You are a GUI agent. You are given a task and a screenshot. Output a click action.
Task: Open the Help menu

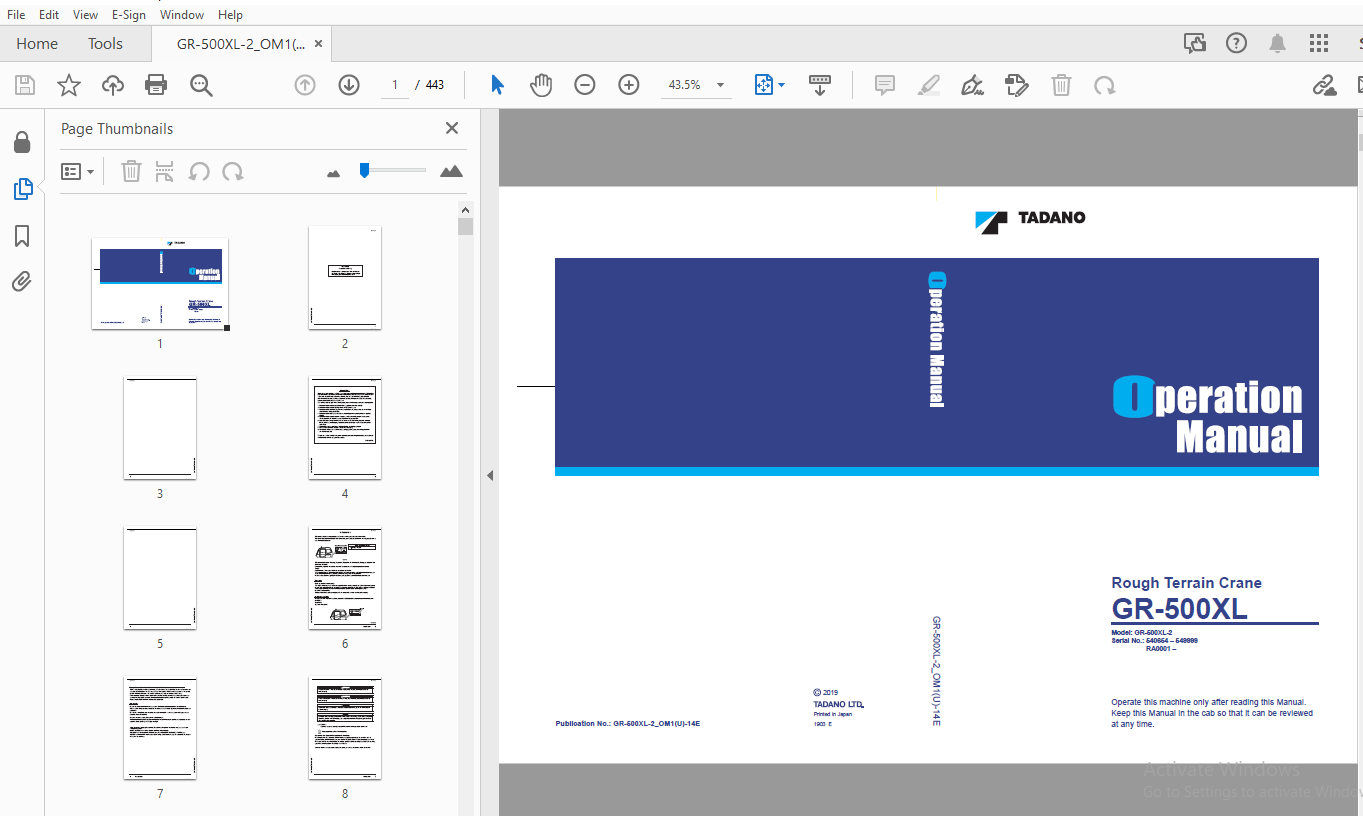(230, 14)
